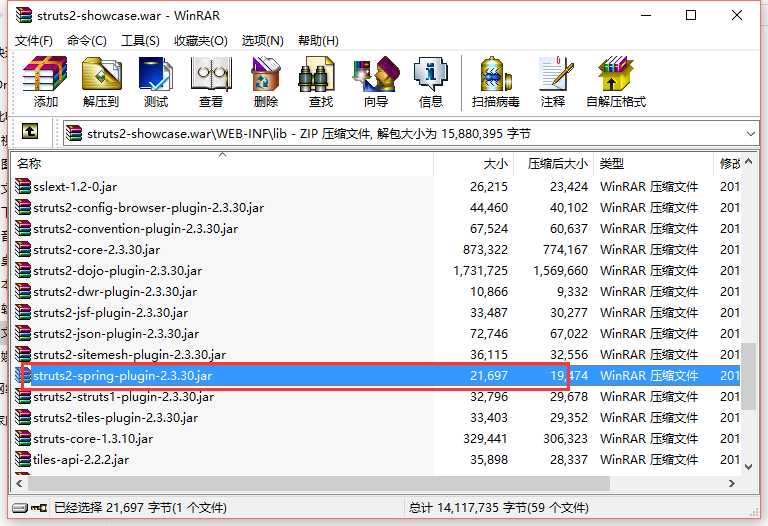Open the Help (帮助) menu
Screen dimensions: 768x526
(318, 40)
